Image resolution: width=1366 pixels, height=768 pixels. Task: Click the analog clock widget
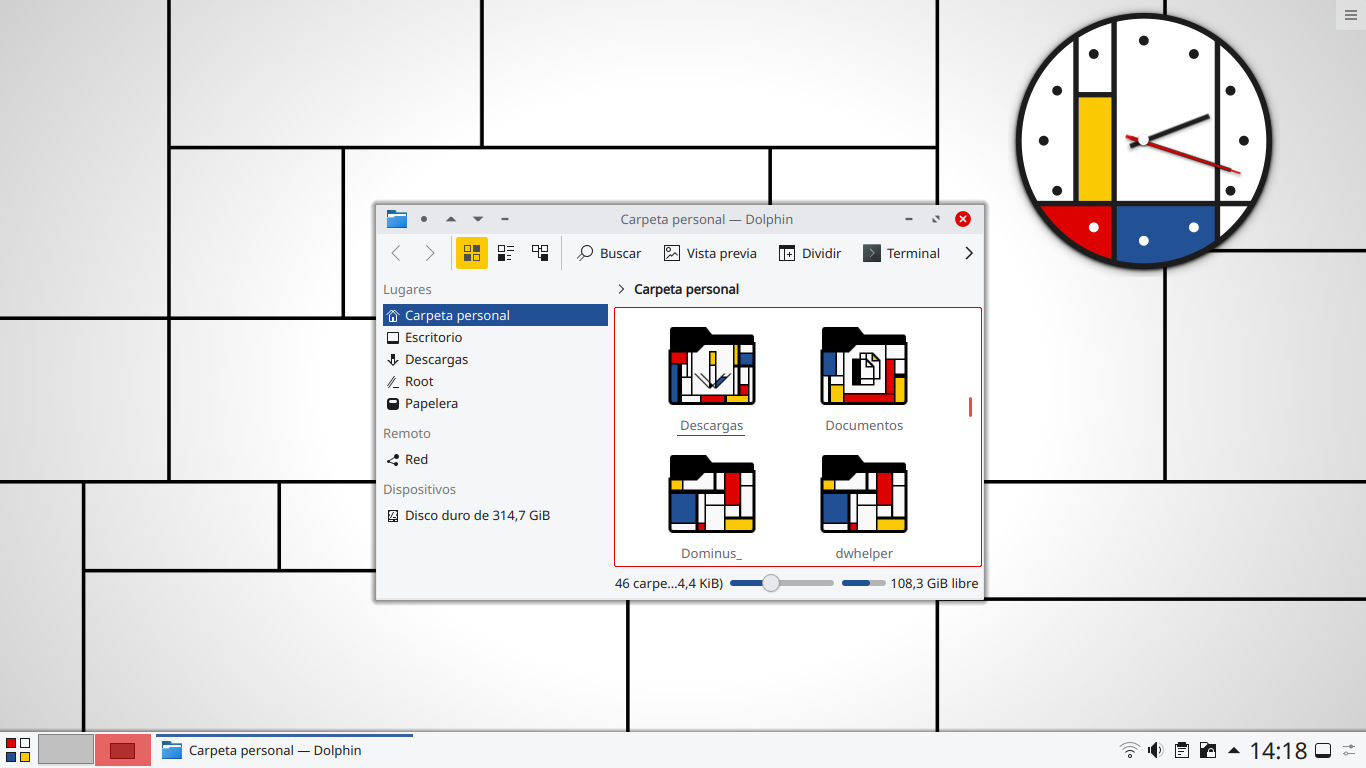pyautogui.click(x=1143, y=140)
